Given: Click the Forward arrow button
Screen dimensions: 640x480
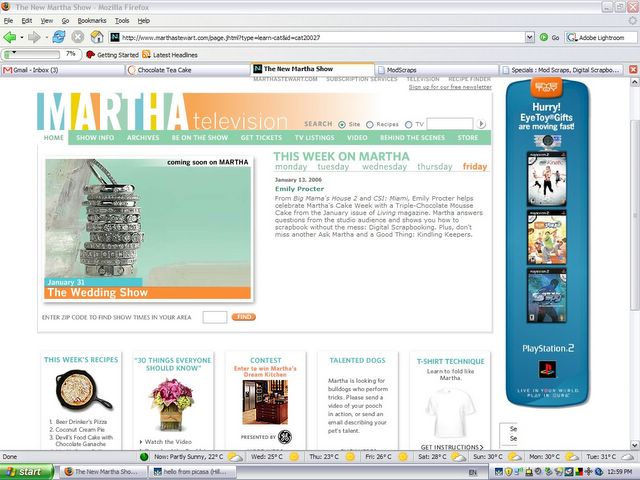Looking at the screenshot, I should click(x=34, y=38).
